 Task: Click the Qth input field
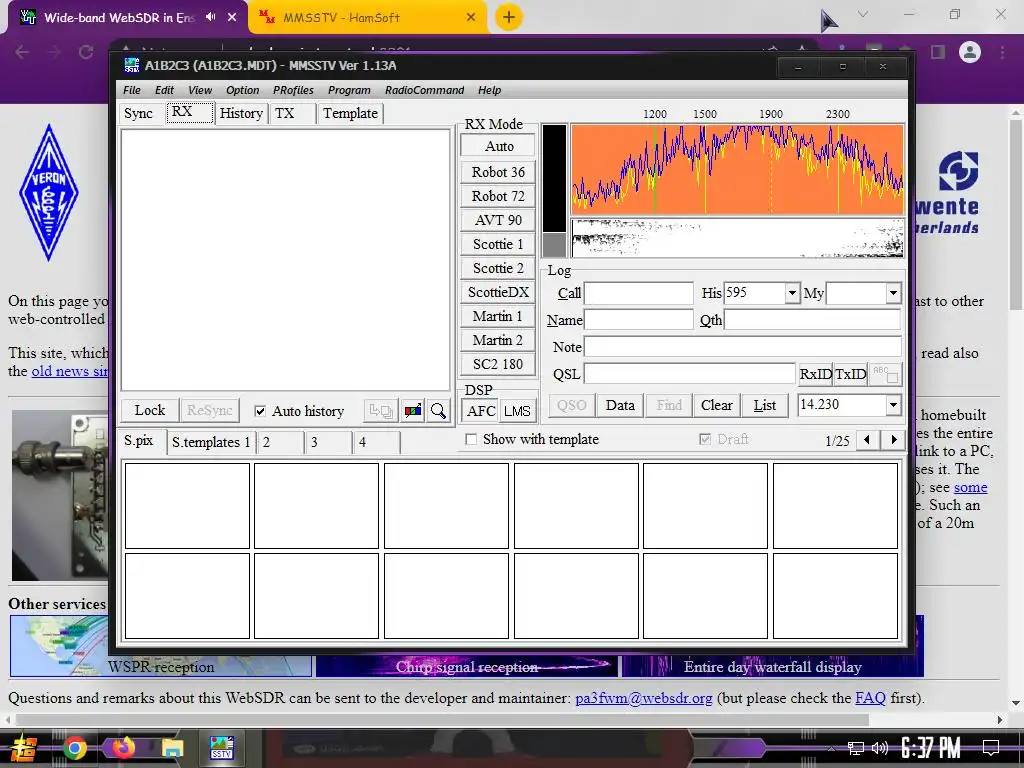(x=812, y=320)
